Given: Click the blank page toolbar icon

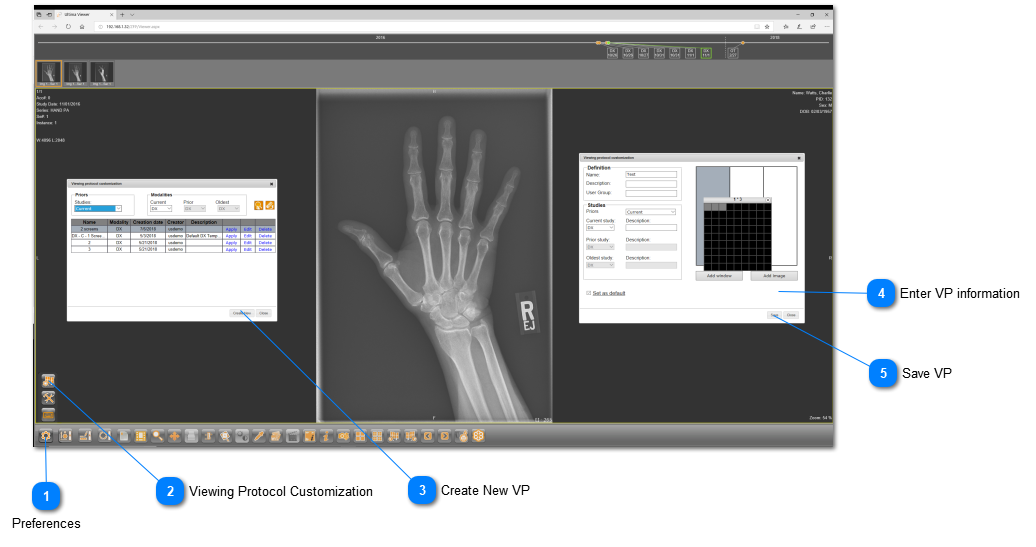Looking at the screenshot, I should pyautogui.click(x=124, y=436).
